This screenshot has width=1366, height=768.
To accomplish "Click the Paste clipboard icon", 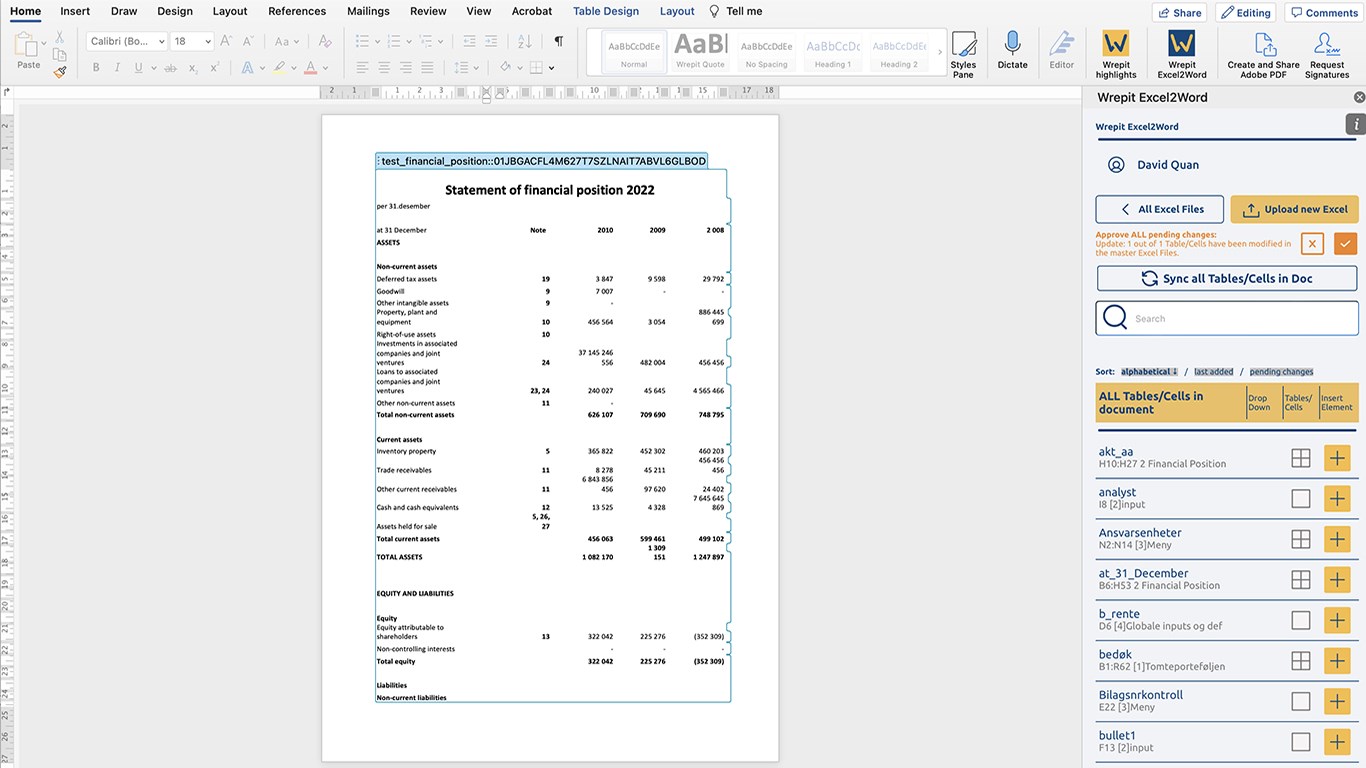I will coord(25,45).
